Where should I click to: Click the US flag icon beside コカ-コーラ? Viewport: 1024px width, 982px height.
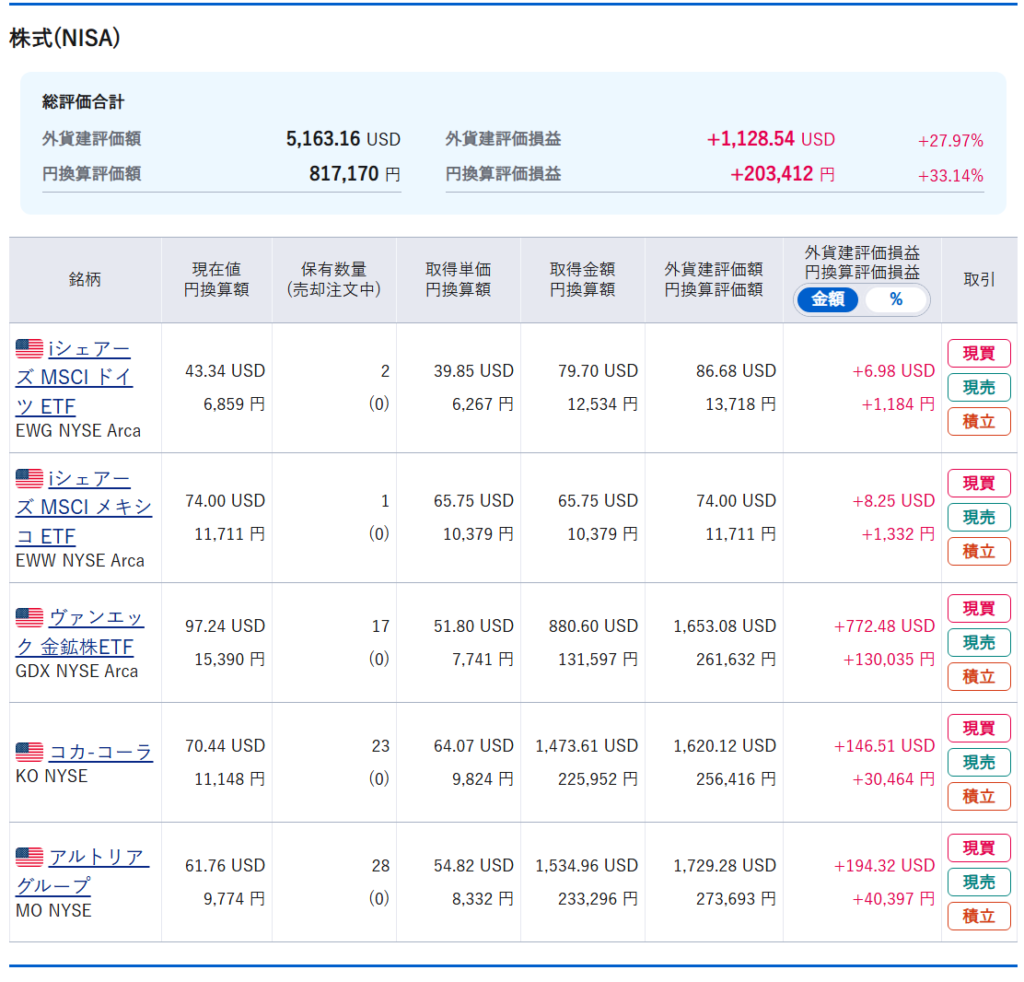click(29, 752)
